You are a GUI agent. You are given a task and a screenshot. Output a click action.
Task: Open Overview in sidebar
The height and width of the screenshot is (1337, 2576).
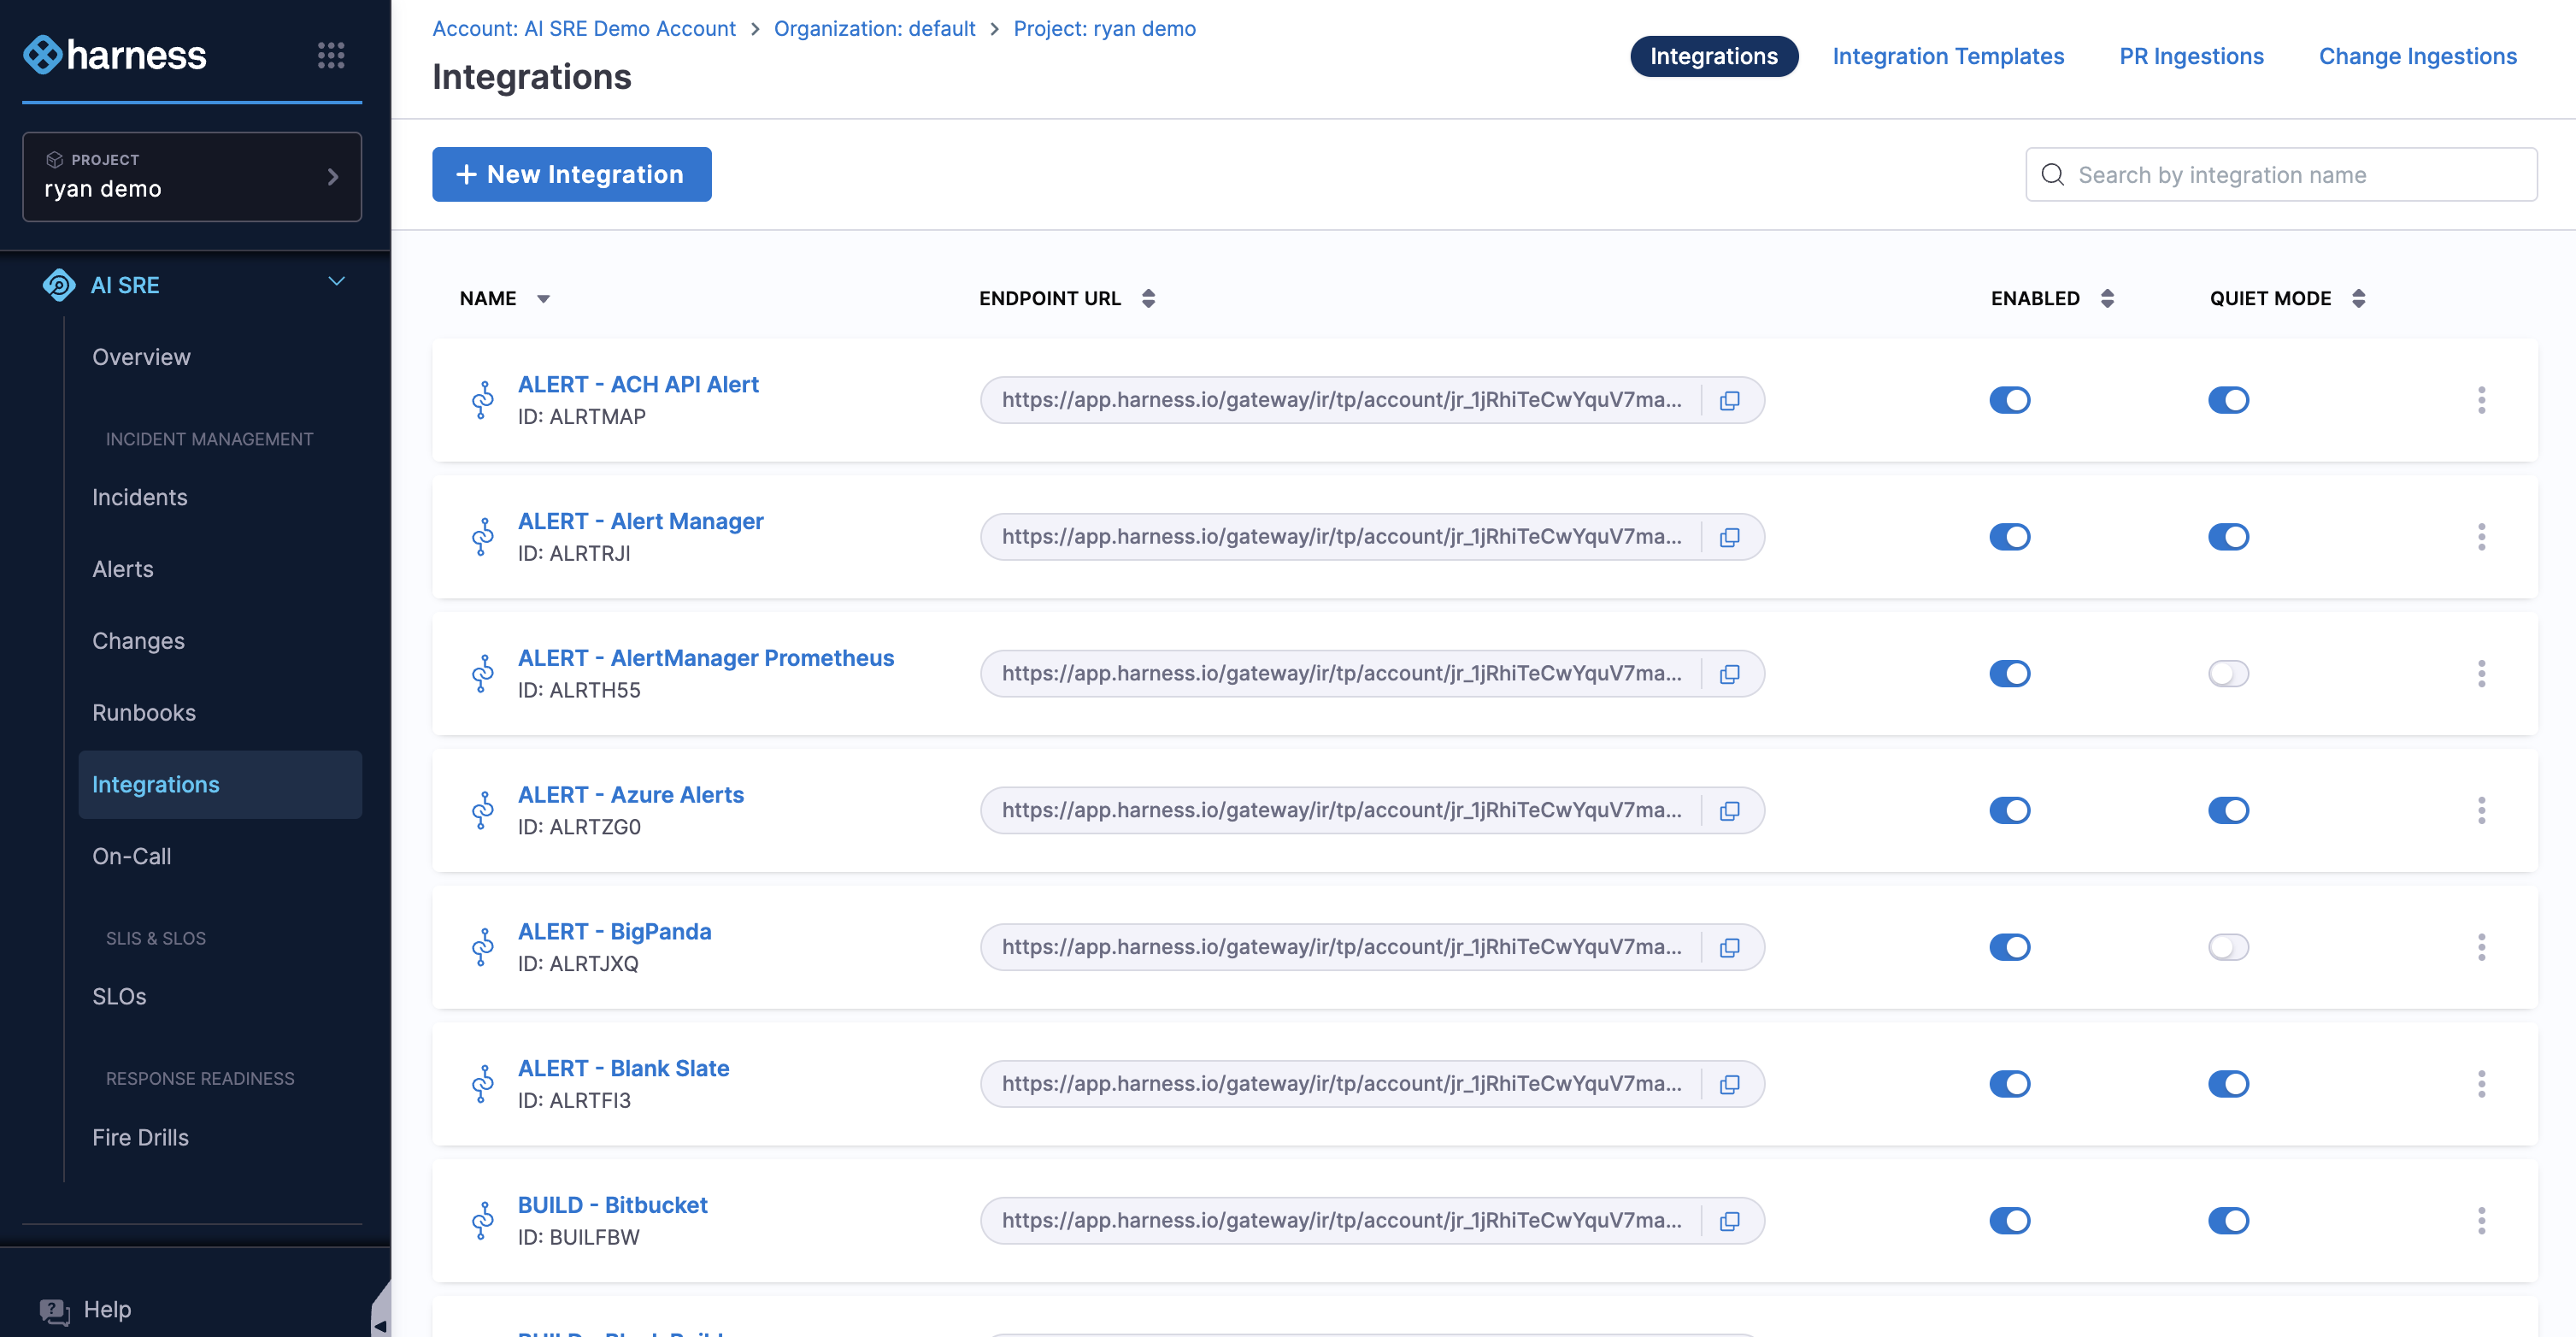[x=141, y=357]
